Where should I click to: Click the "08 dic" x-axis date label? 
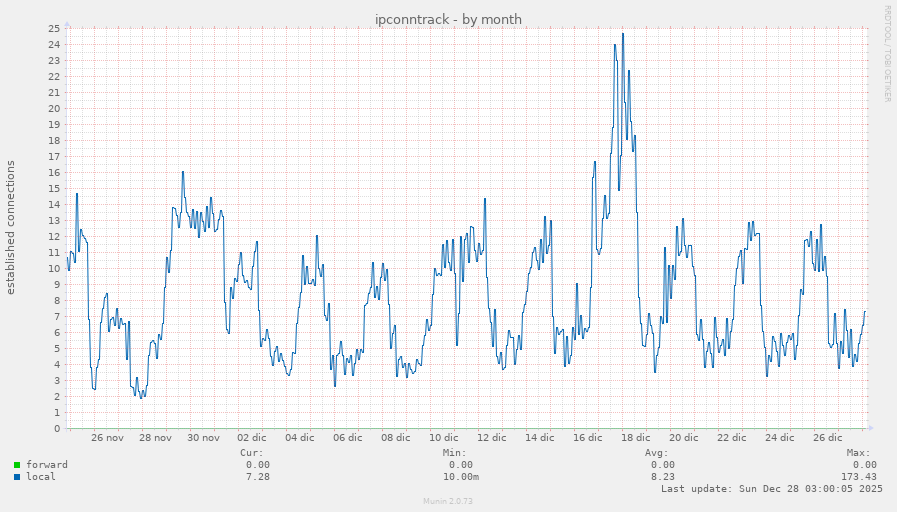(396, 438)
